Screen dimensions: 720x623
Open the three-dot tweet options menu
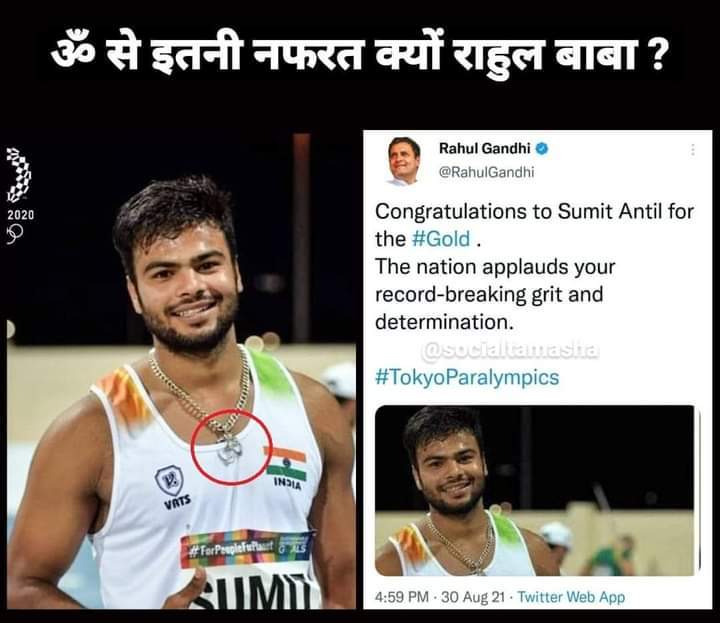click(x=692, y=150)
